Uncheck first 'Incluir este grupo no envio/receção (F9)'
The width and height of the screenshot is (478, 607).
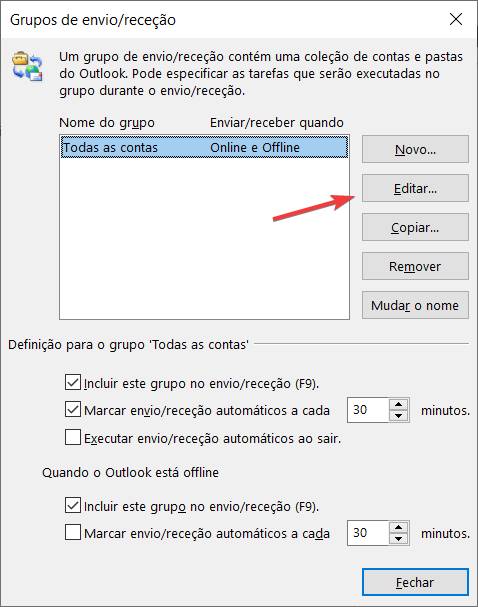pyautogui.click(x=73, y=382)
